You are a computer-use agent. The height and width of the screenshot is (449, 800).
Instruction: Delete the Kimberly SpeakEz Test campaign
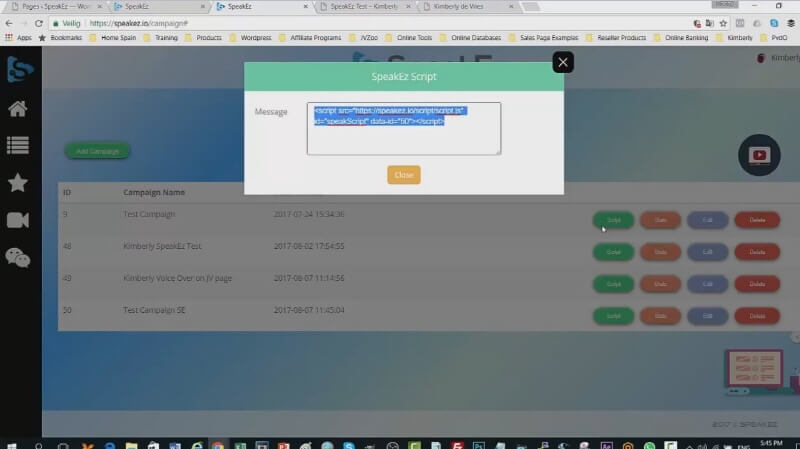pyautogui.click(x=757, y=252)
